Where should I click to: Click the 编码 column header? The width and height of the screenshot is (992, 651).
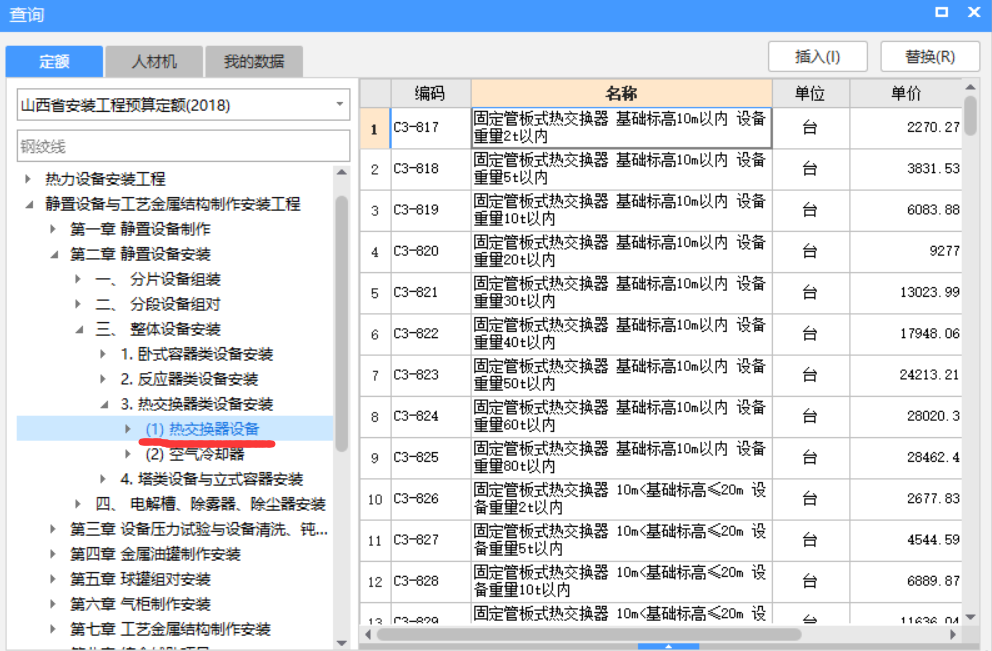[430, 94]
